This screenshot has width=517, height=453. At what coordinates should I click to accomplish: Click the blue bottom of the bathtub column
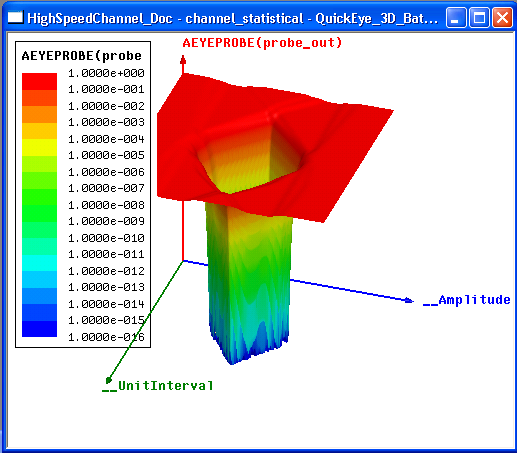(x=248, y=348)
